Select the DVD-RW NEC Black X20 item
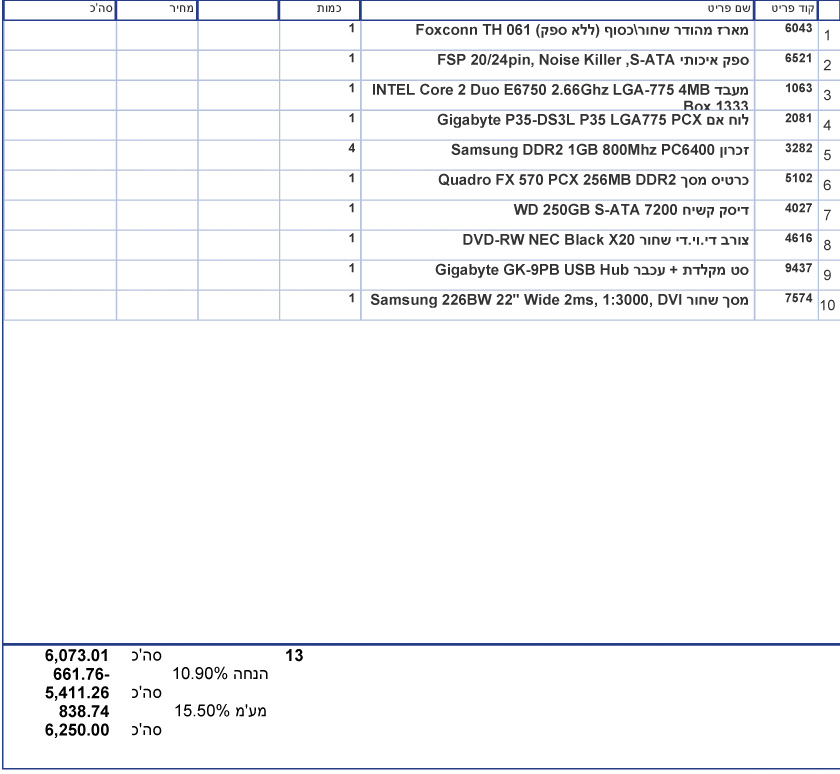The image size is (840, 774). pyautogui.click(x=605, y=240)
